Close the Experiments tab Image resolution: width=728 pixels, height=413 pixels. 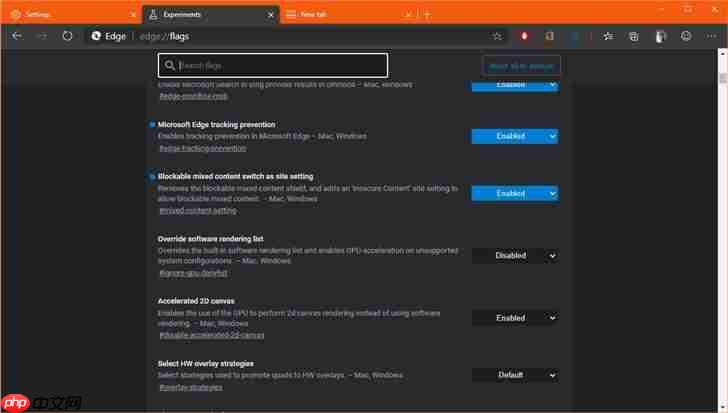point(271,15)
